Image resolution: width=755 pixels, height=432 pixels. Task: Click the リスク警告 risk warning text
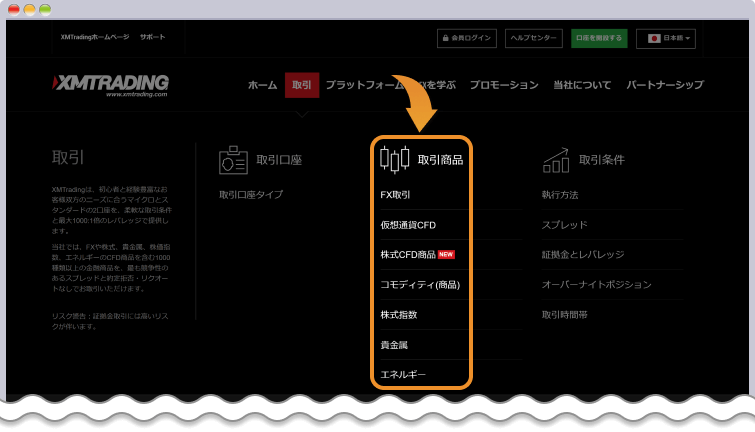point(110,321)
